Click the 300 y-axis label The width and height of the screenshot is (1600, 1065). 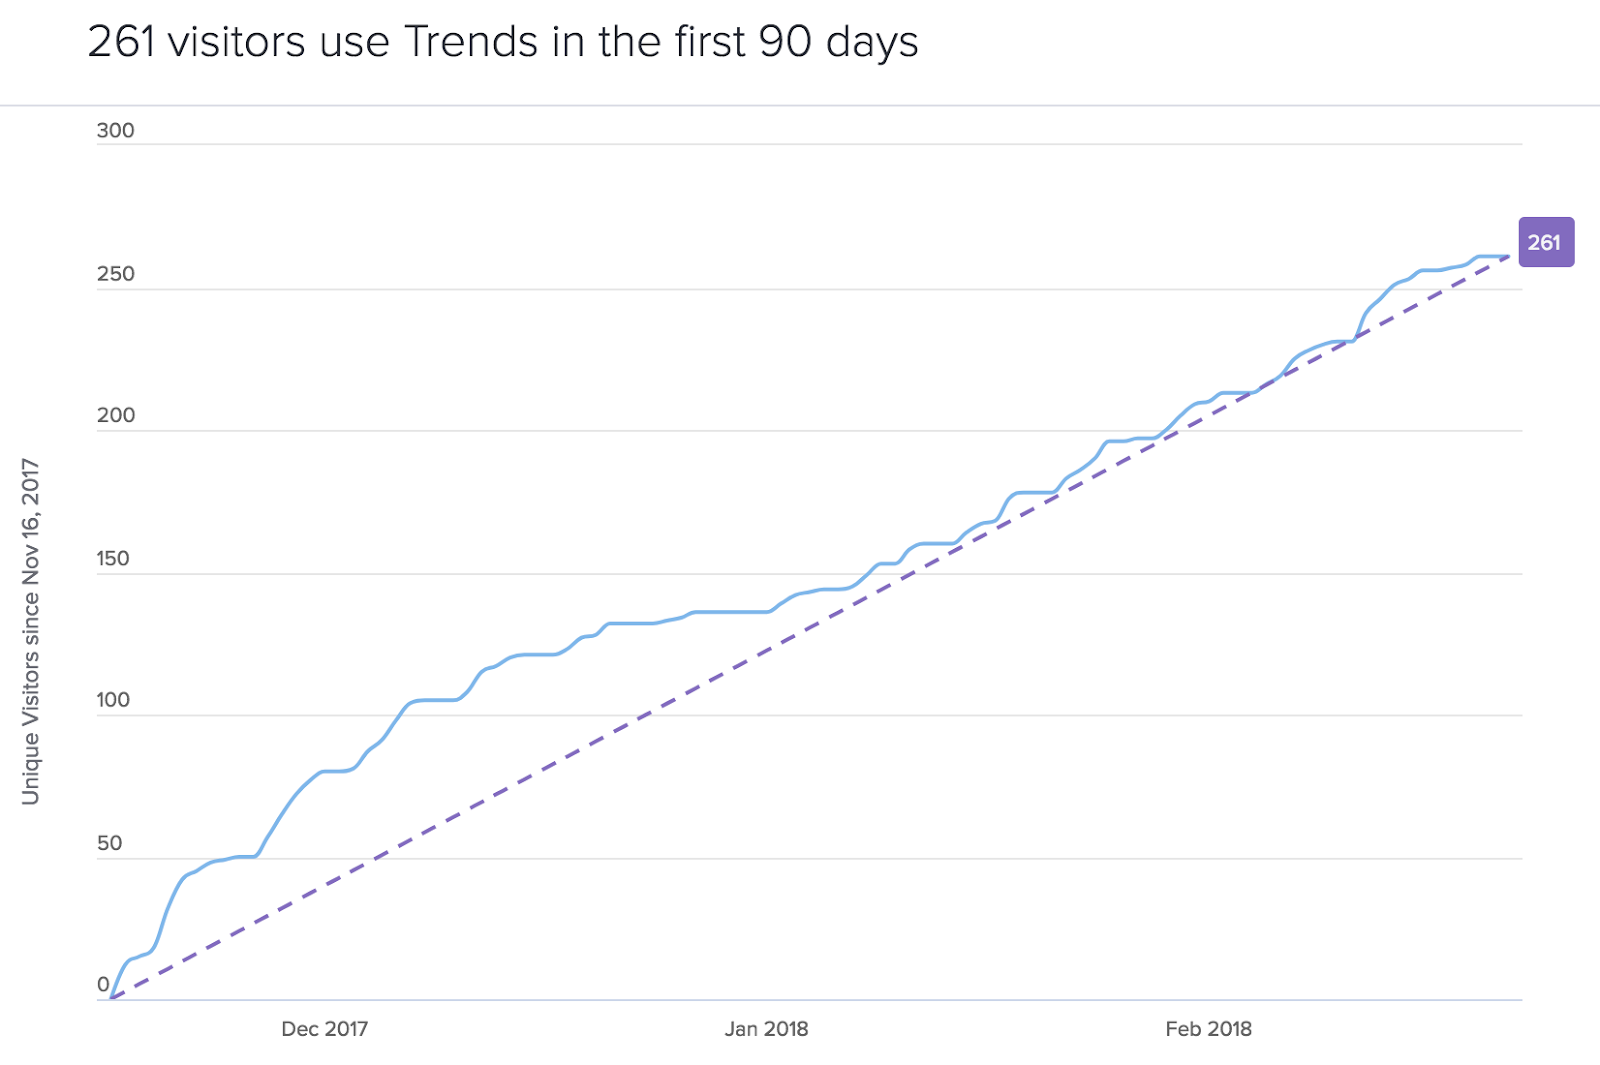(x=115, y=131)
